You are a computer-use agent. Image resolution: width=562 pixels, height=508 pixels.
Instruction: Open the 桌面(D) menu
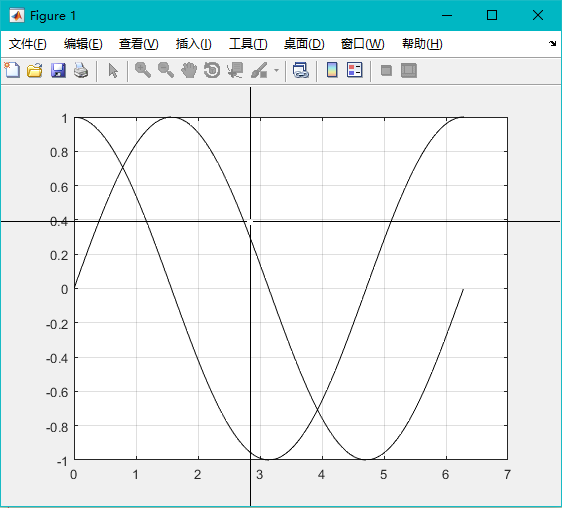[304, 44]
